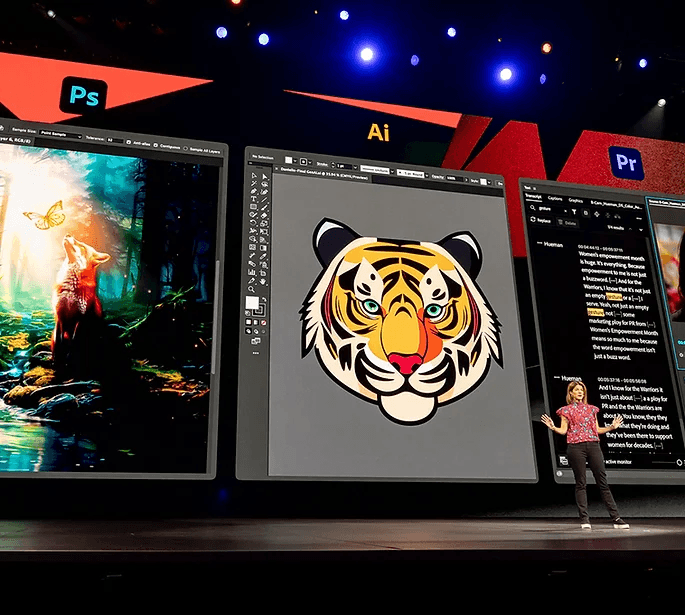Click the Stroke swatch in Illustrator toolbar
Image resolution: width=685 pixels, height=615 pixels.
coord(259,311)
